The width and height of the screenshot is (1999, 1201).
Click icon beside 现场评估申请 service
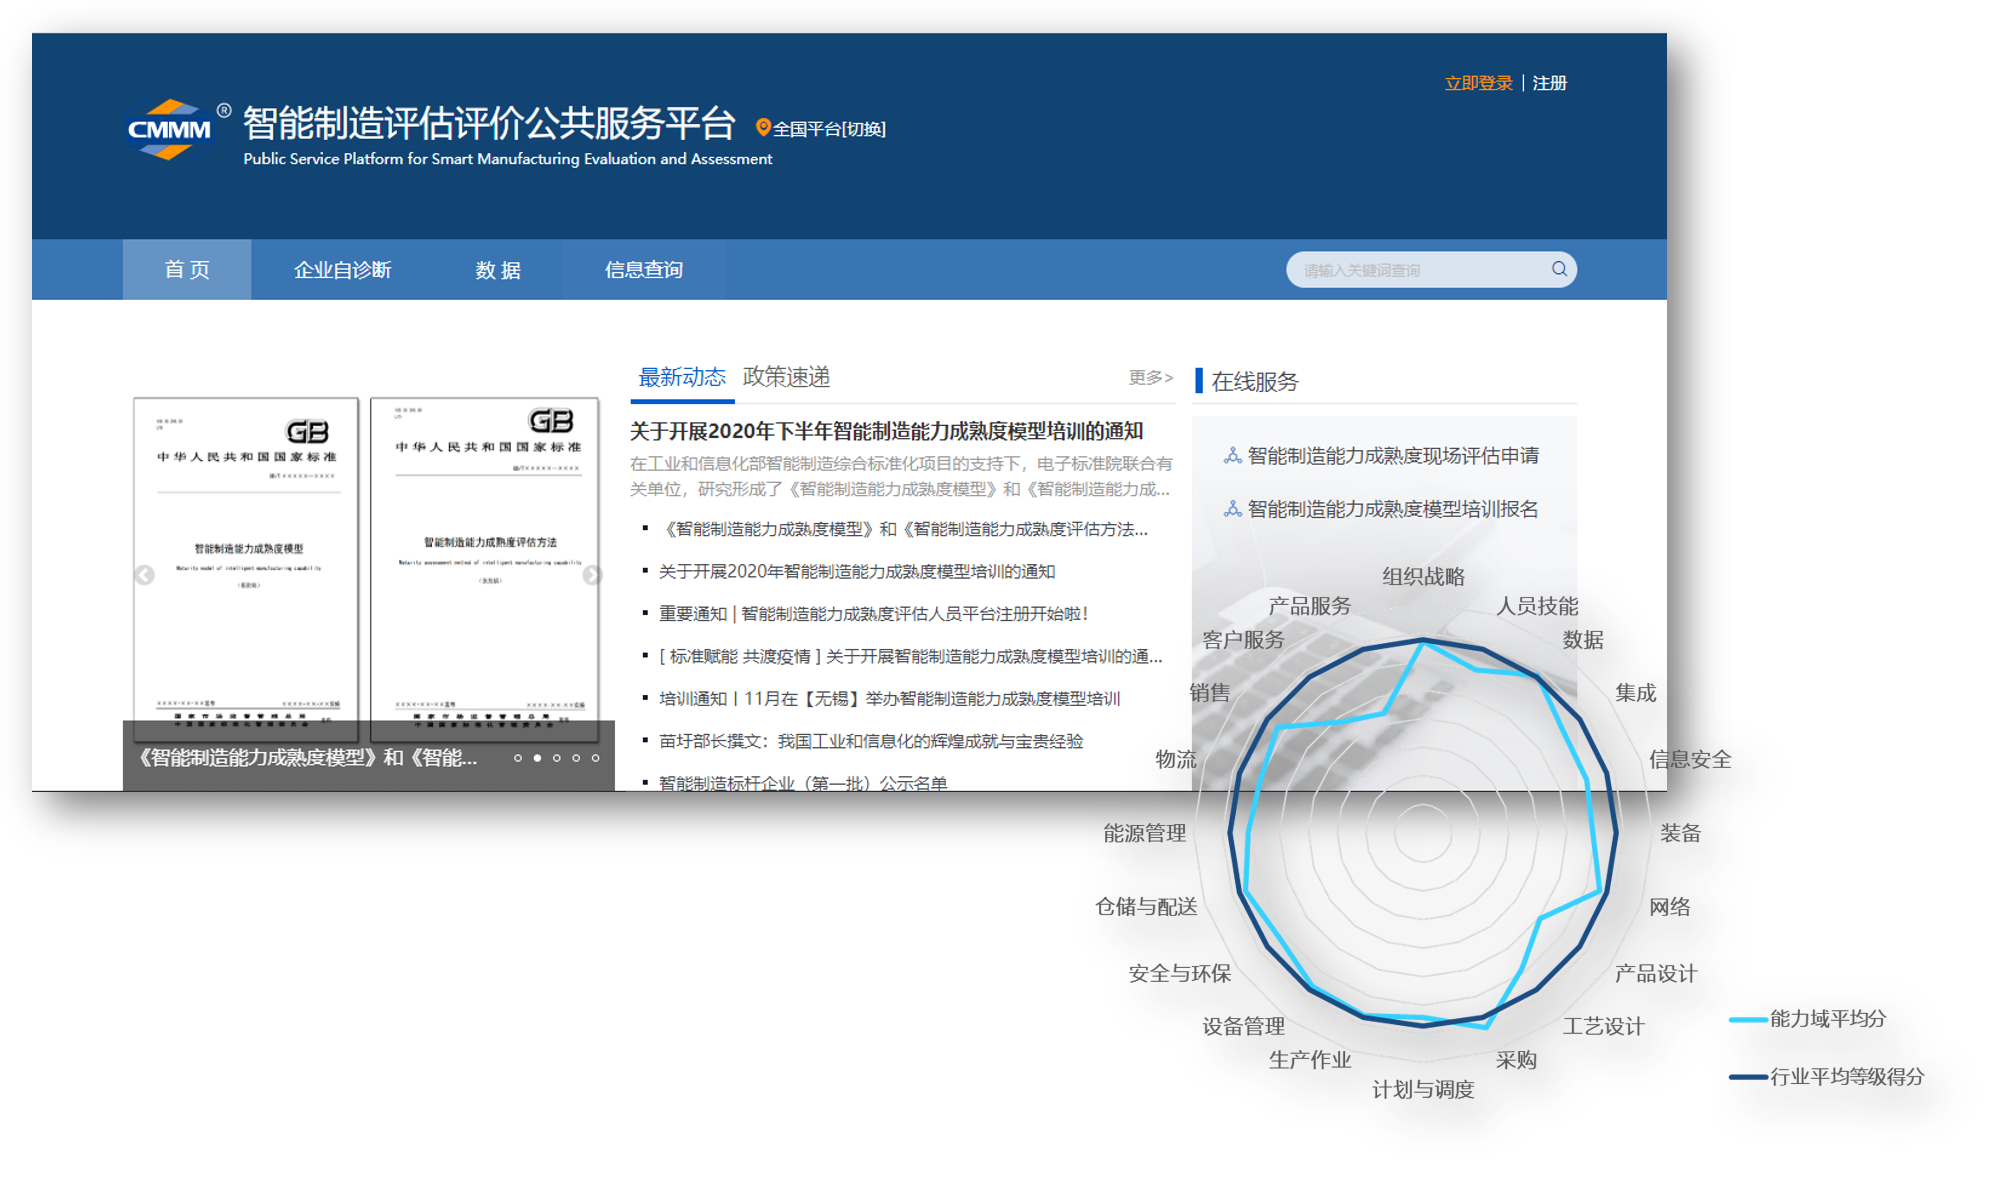click(1232, 456)
